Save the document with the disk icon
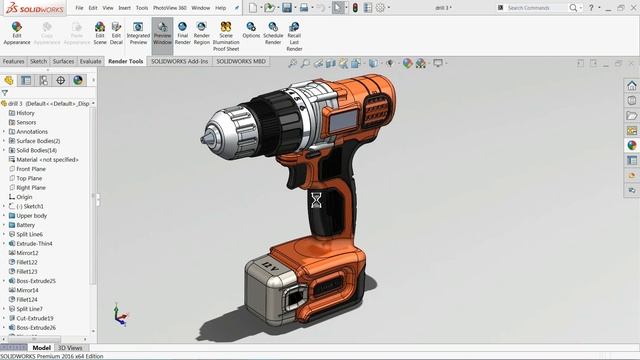Image resolution: width=640 pixels, height=360 pixels. click(287, 7)
